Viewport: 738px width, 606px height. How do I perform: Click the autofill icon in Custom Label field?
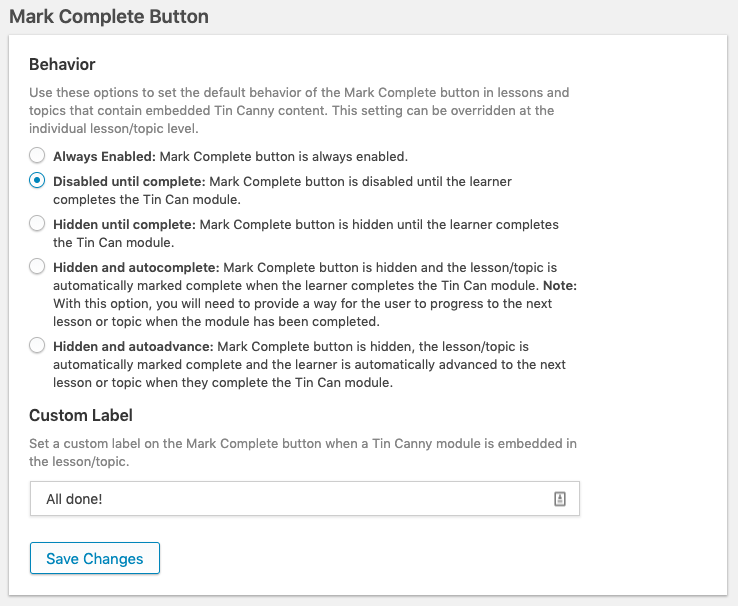pyautogui.click(x=560, y=499)
